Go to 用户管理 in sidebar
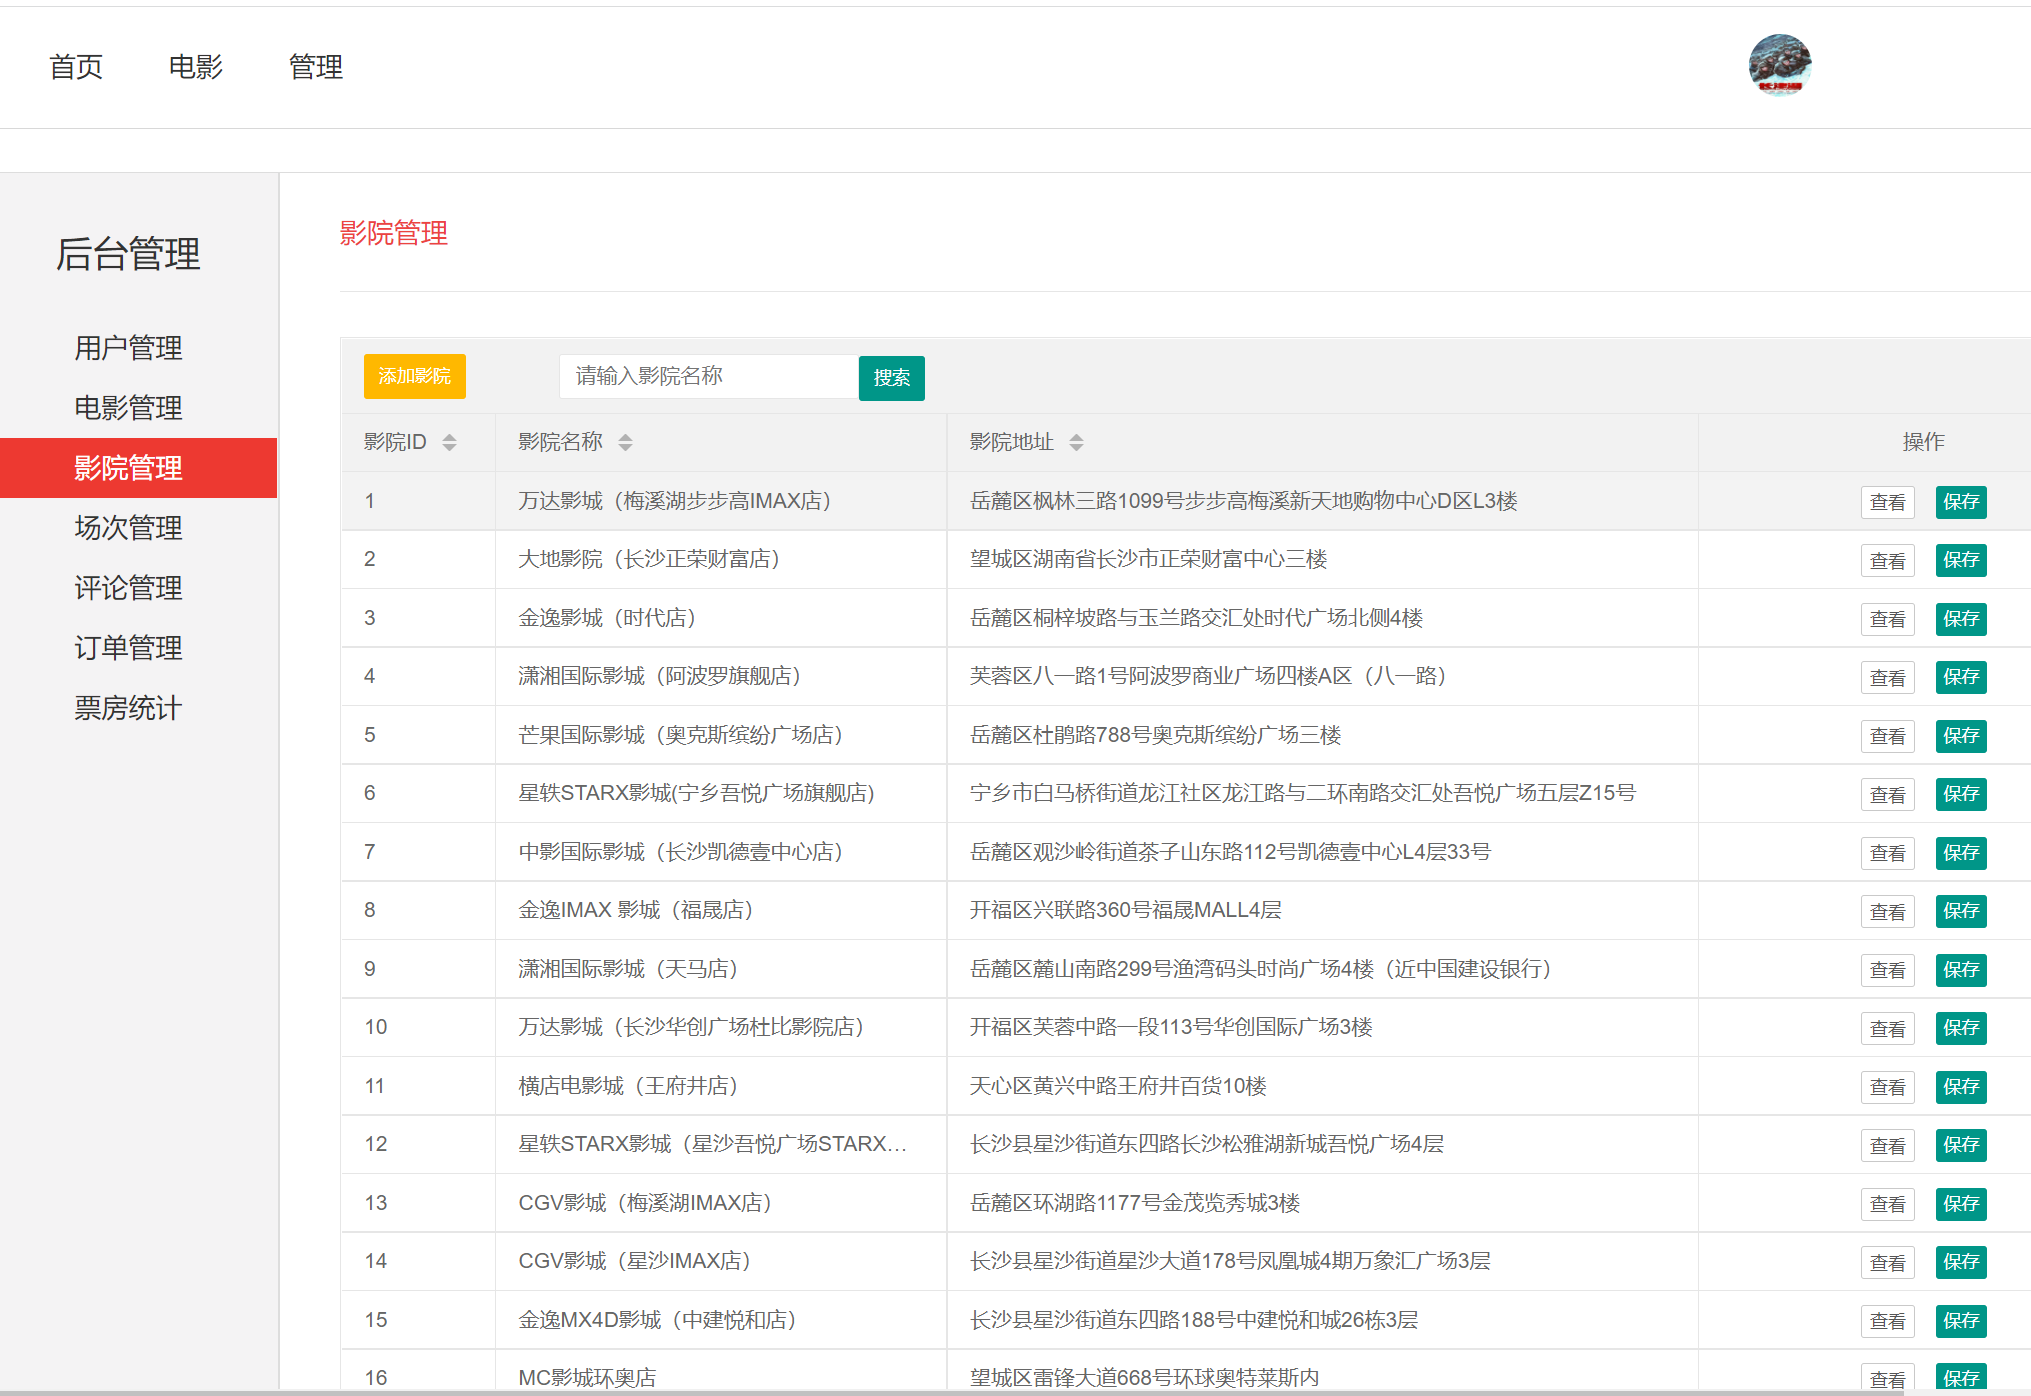This screenshot has height=1396, width=2031. 128,348
